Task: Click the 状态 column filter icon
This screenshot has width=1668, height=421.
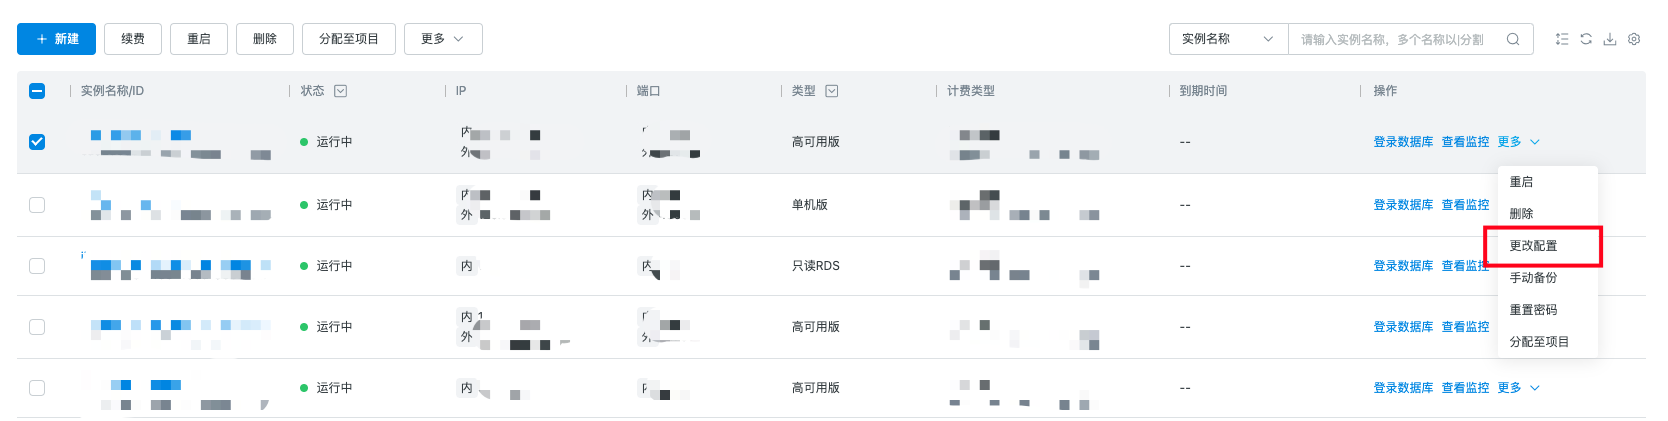Action: point(340,91)
